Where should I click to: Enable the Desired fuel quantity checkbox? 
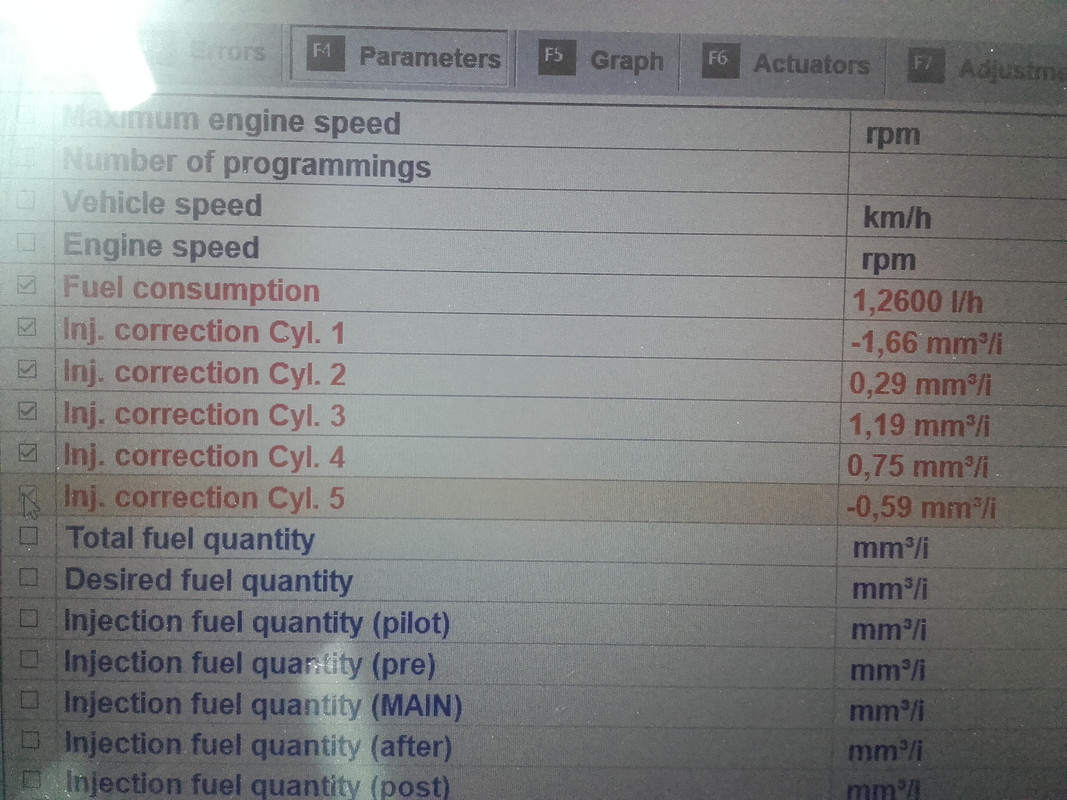pos(29,577)
